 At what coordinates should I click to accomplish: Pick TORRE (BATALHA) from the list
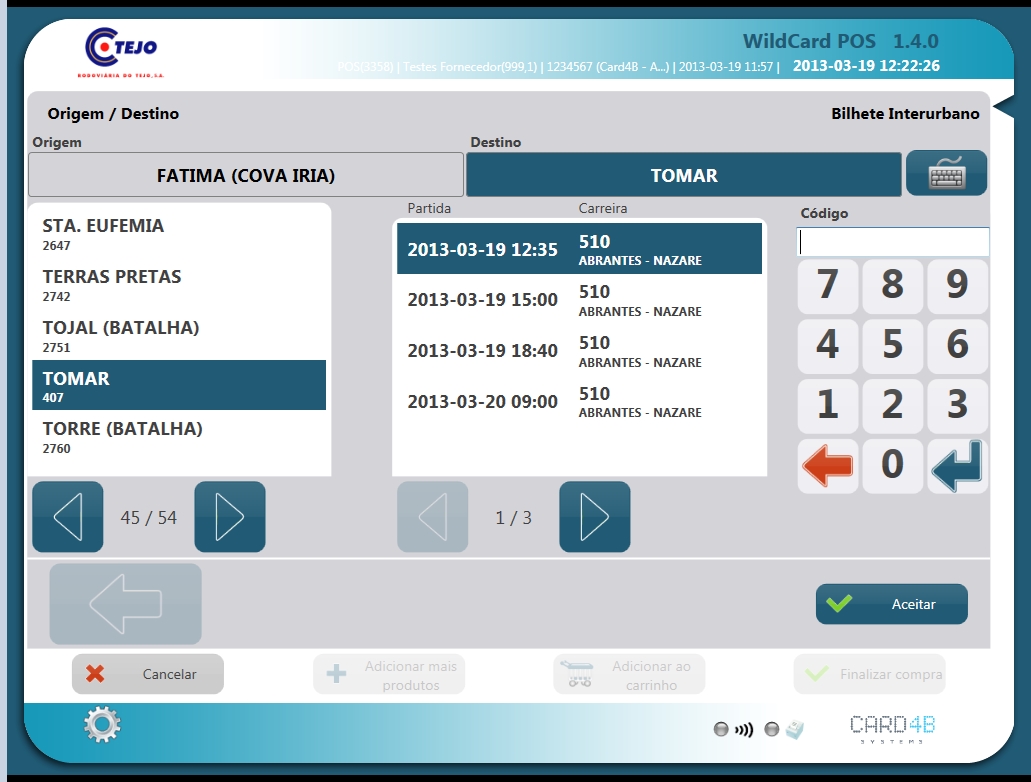pyautogui.click(x=180, y=437)
